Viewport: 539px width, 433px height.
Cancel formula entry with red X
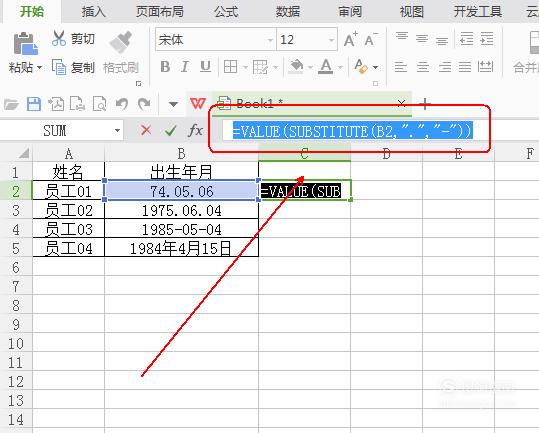[146, 130]
